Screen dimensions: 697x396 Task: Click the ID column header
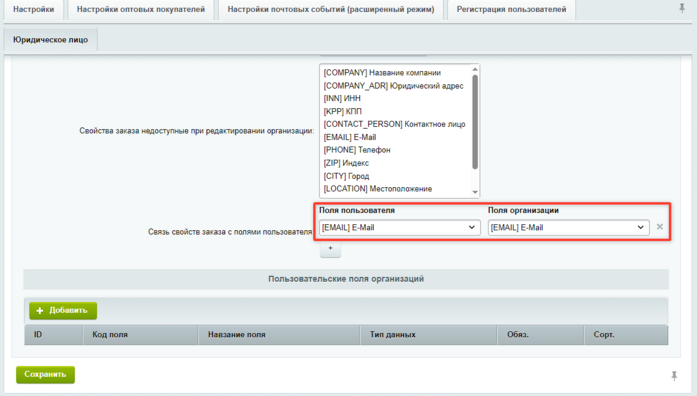[x=53, y=335]
